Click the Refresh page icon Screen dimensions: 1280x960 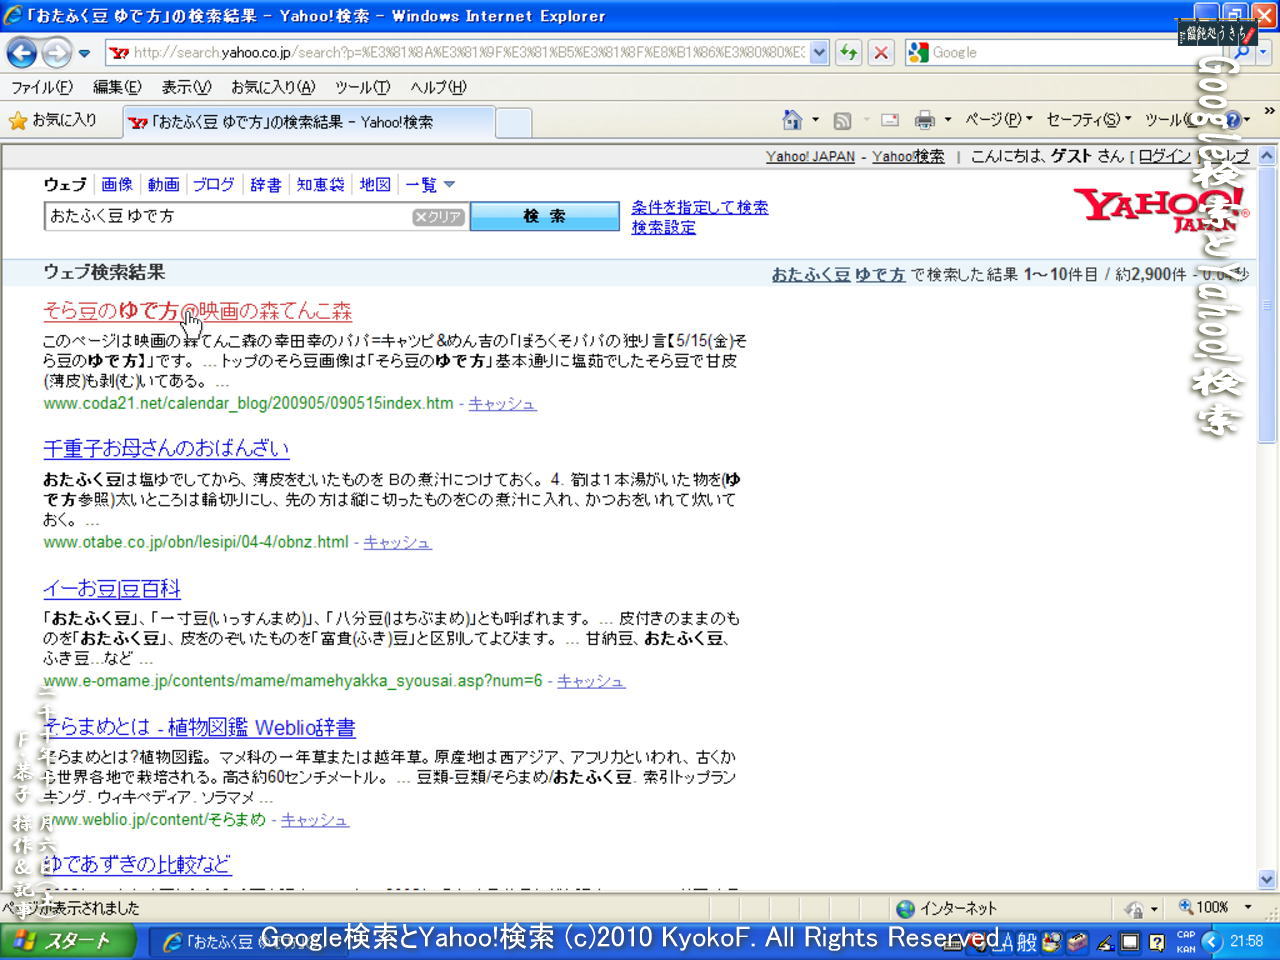849,52
